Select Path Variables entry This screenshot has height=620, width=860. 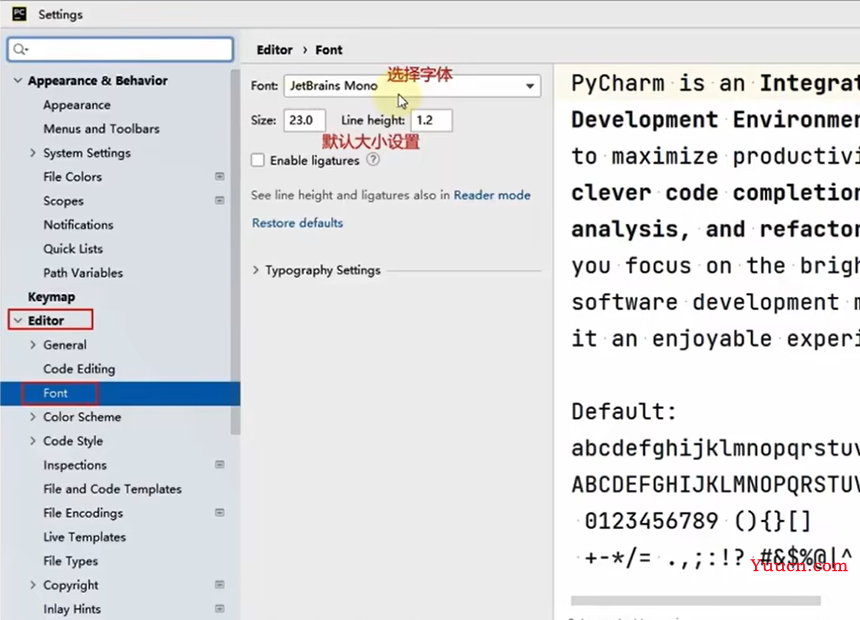83,273
